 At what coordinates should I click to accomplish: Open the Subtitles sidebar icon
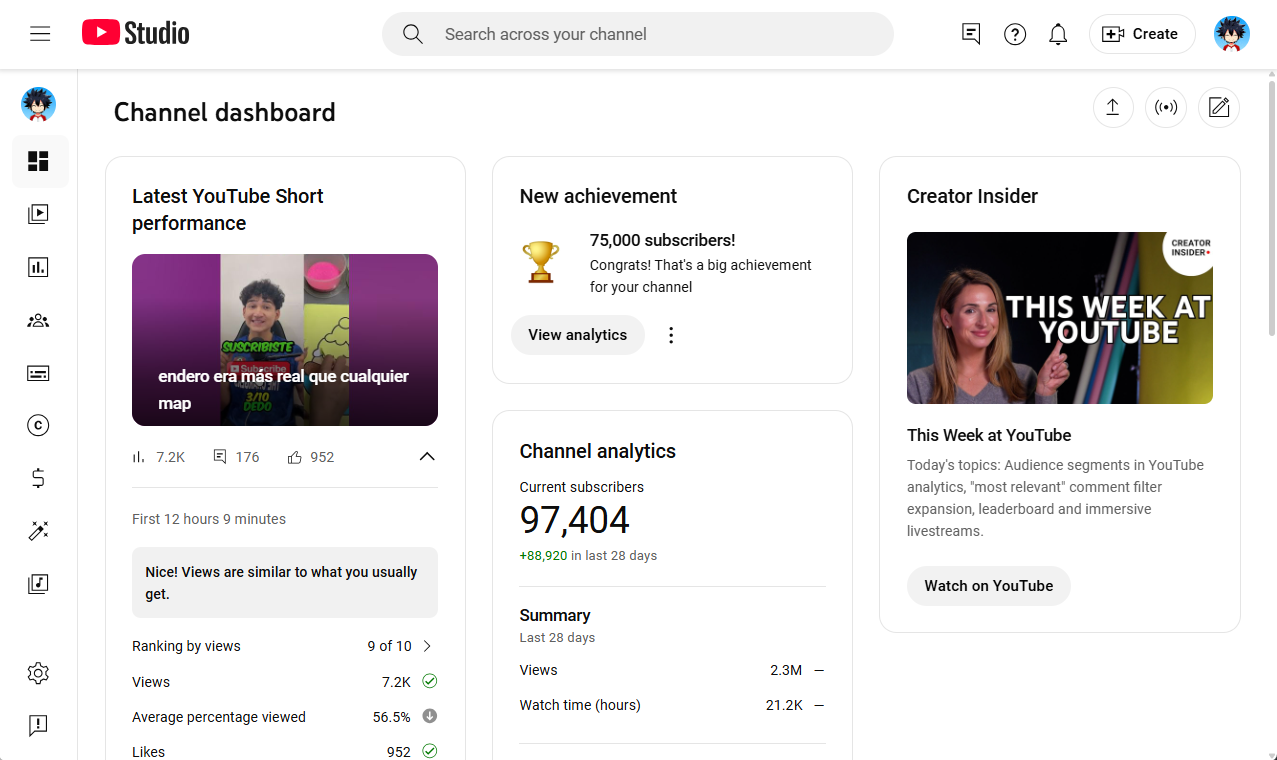[x=38, y=373]
